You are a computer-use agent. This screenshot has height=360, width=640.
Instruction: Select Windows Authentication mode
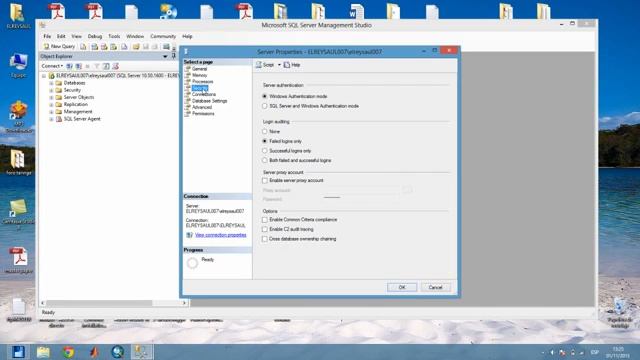[264, 96]
